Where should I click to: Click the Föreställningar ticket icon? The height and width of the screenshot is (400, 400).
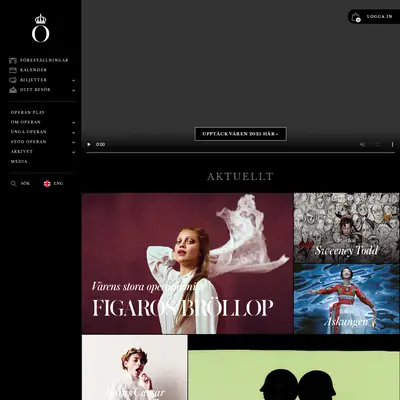[13, 60]
